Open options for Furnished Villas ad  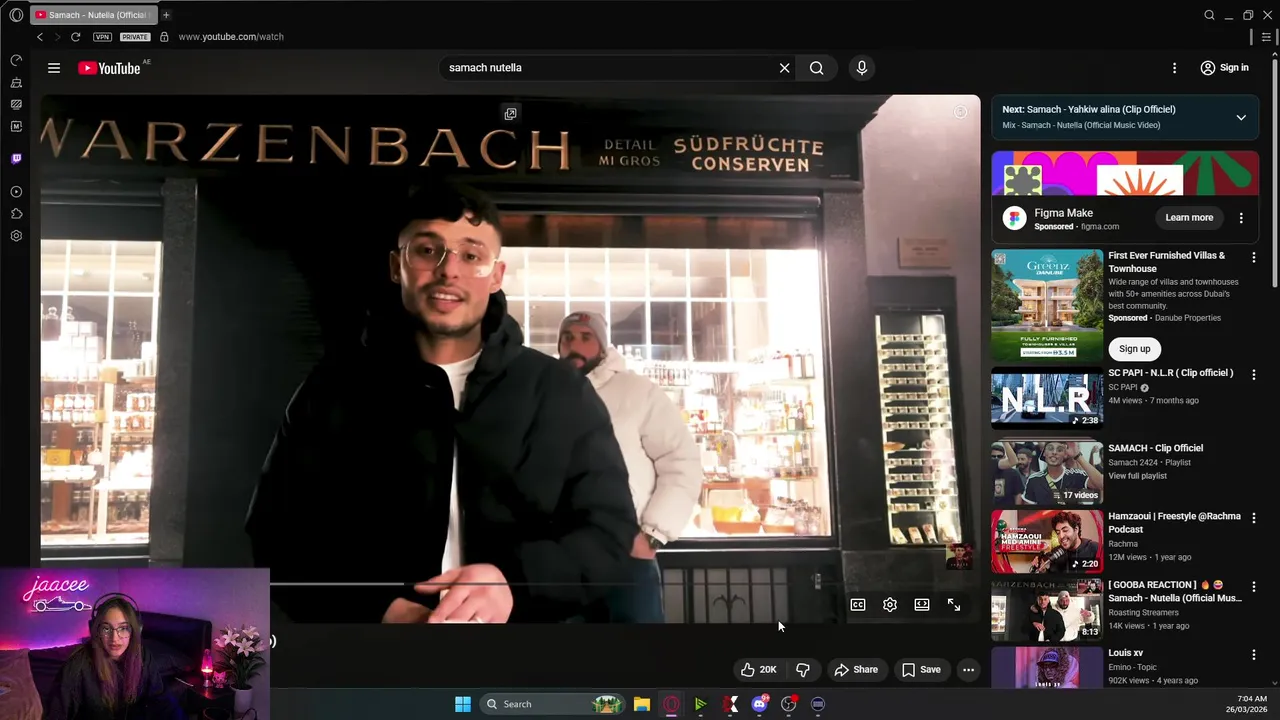(x=1253, y=258)
